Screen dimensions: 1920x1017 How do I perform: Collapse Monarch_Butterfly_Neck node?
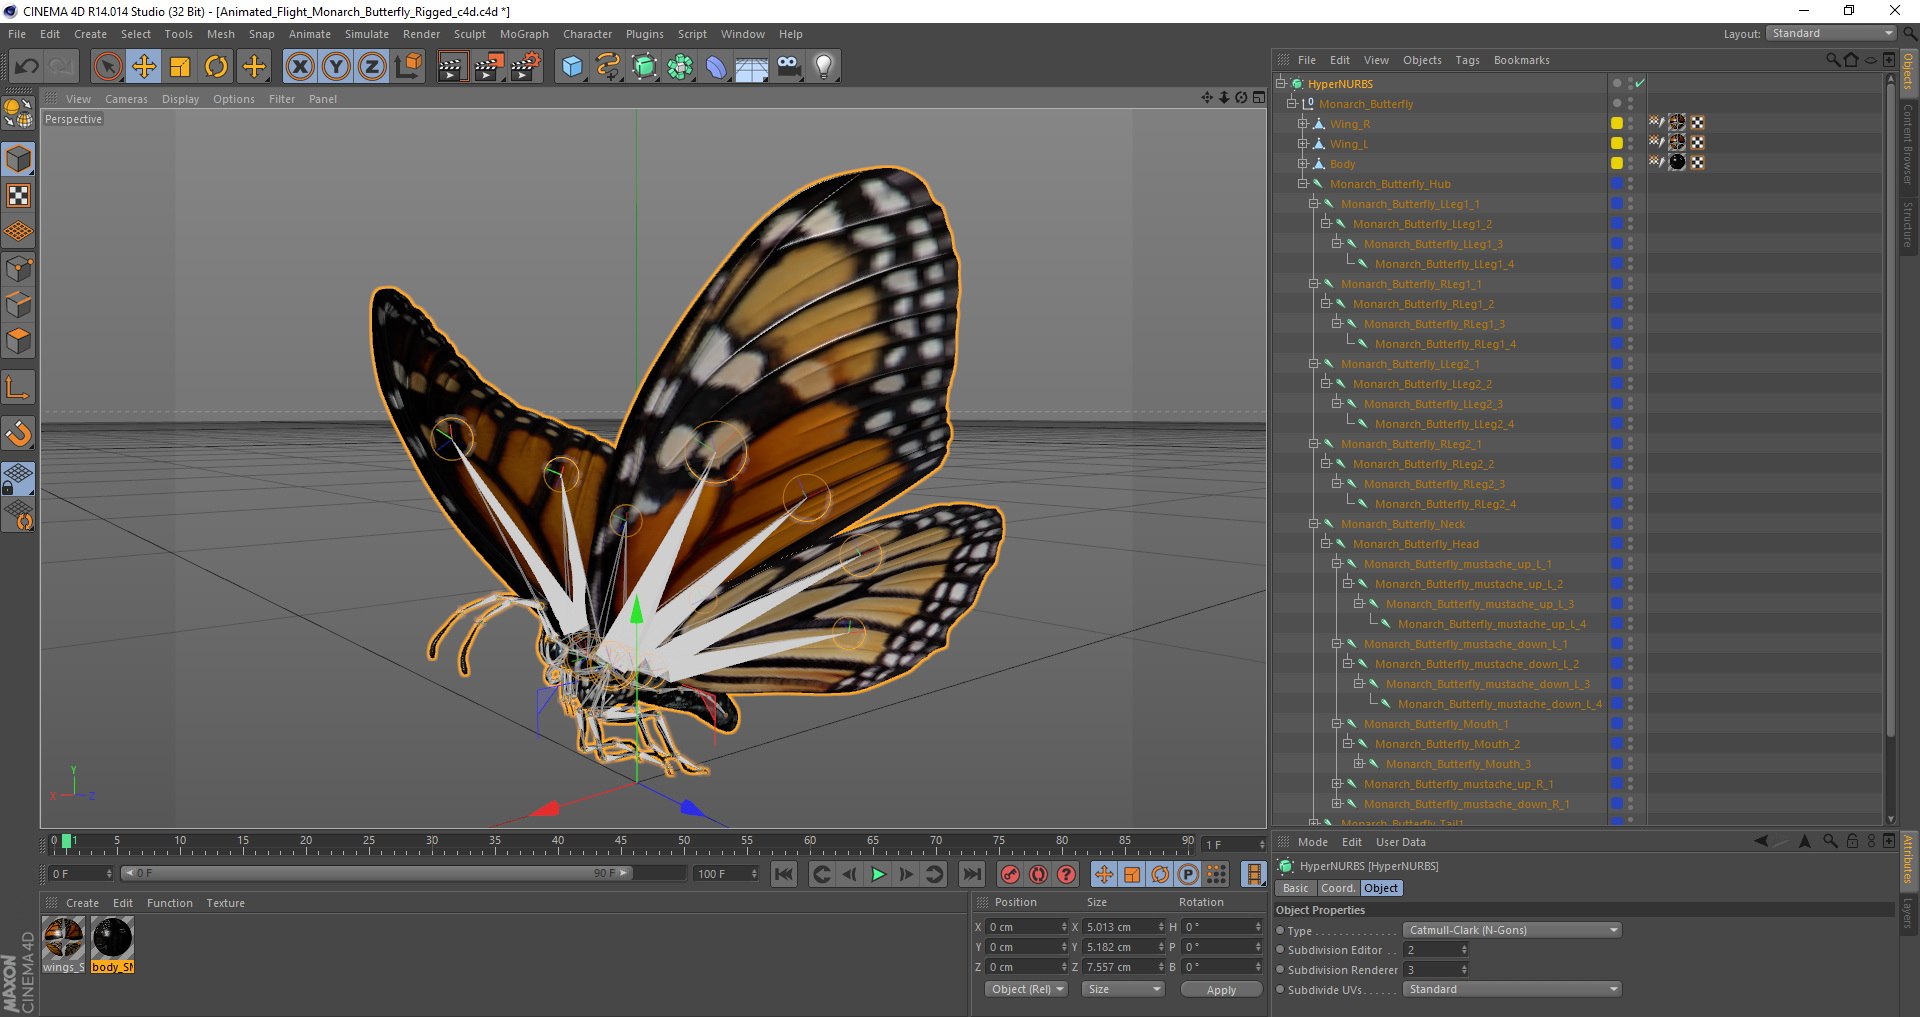(1314, 523)
